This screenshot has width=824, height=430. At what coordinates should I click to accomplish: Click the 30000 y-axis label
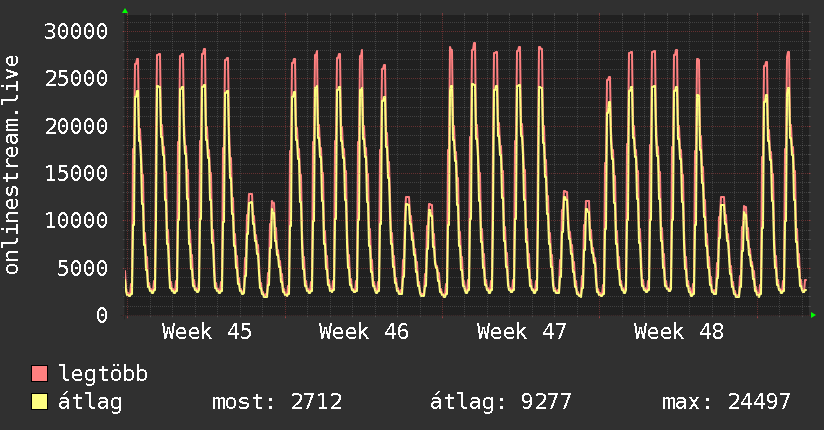click(x=76, y=32)
